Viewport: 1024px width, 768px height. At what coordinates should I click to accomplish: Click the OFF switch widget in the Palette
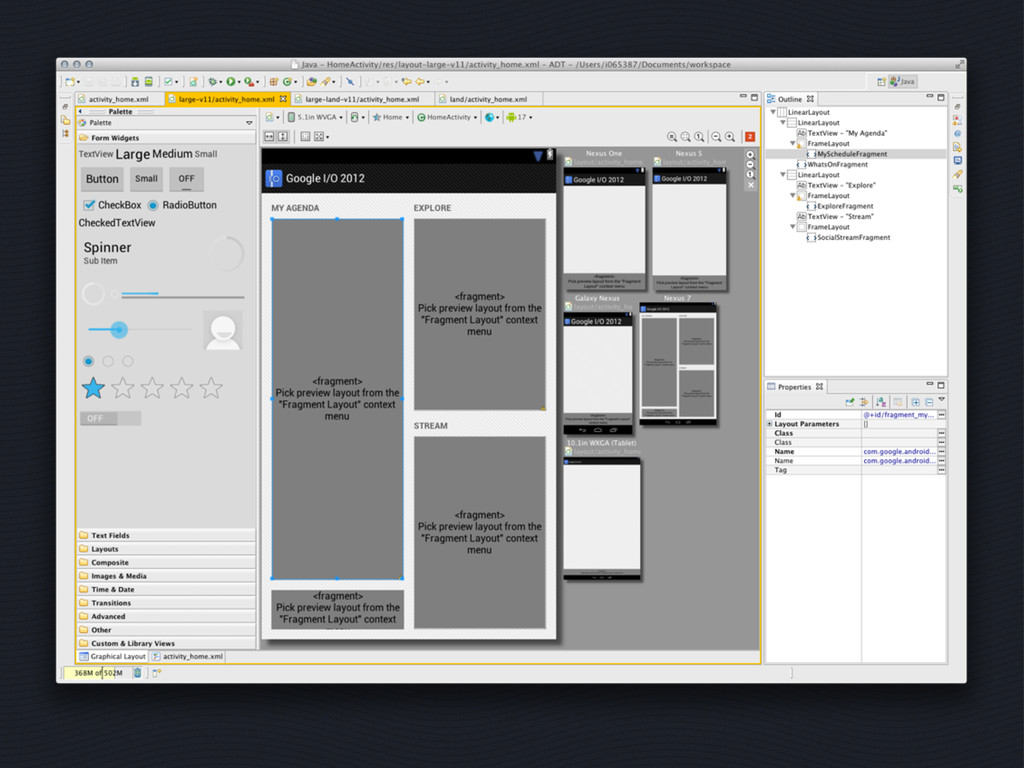click(x=110, y=419)
